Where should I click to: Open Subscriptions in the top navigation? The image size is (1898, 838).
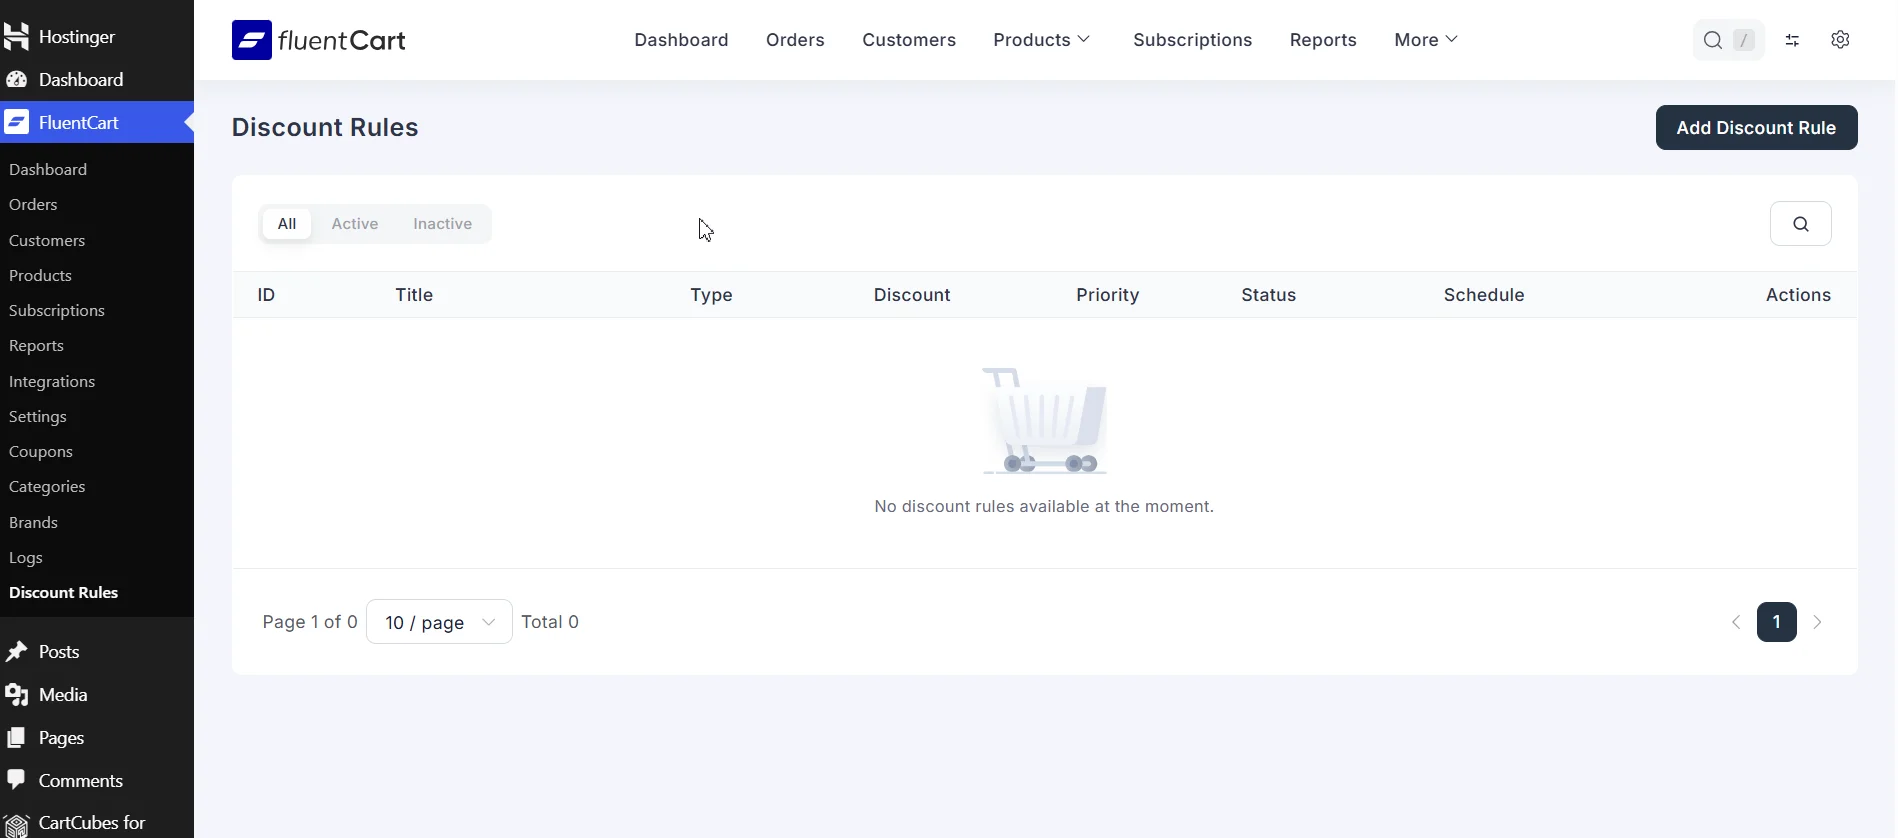coord(1193,40)
